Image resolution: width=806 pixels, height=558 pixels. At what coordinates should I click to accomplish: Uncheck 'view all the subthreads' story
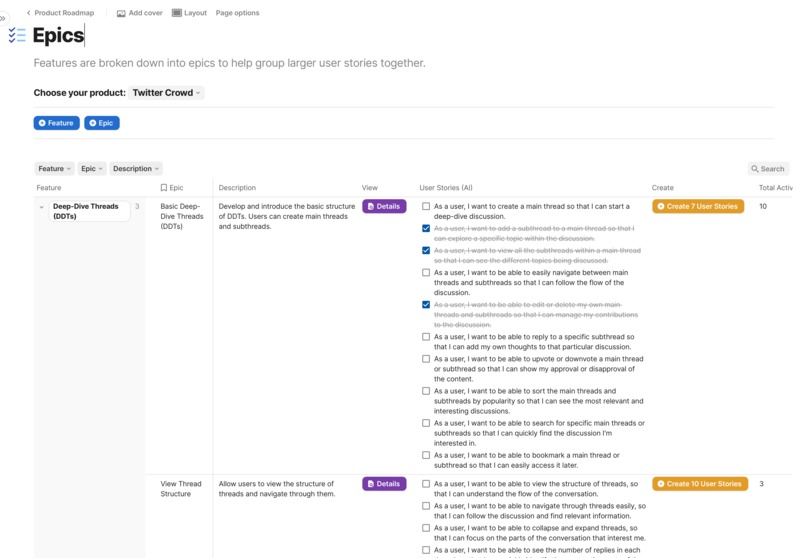(x=426, y=251)
